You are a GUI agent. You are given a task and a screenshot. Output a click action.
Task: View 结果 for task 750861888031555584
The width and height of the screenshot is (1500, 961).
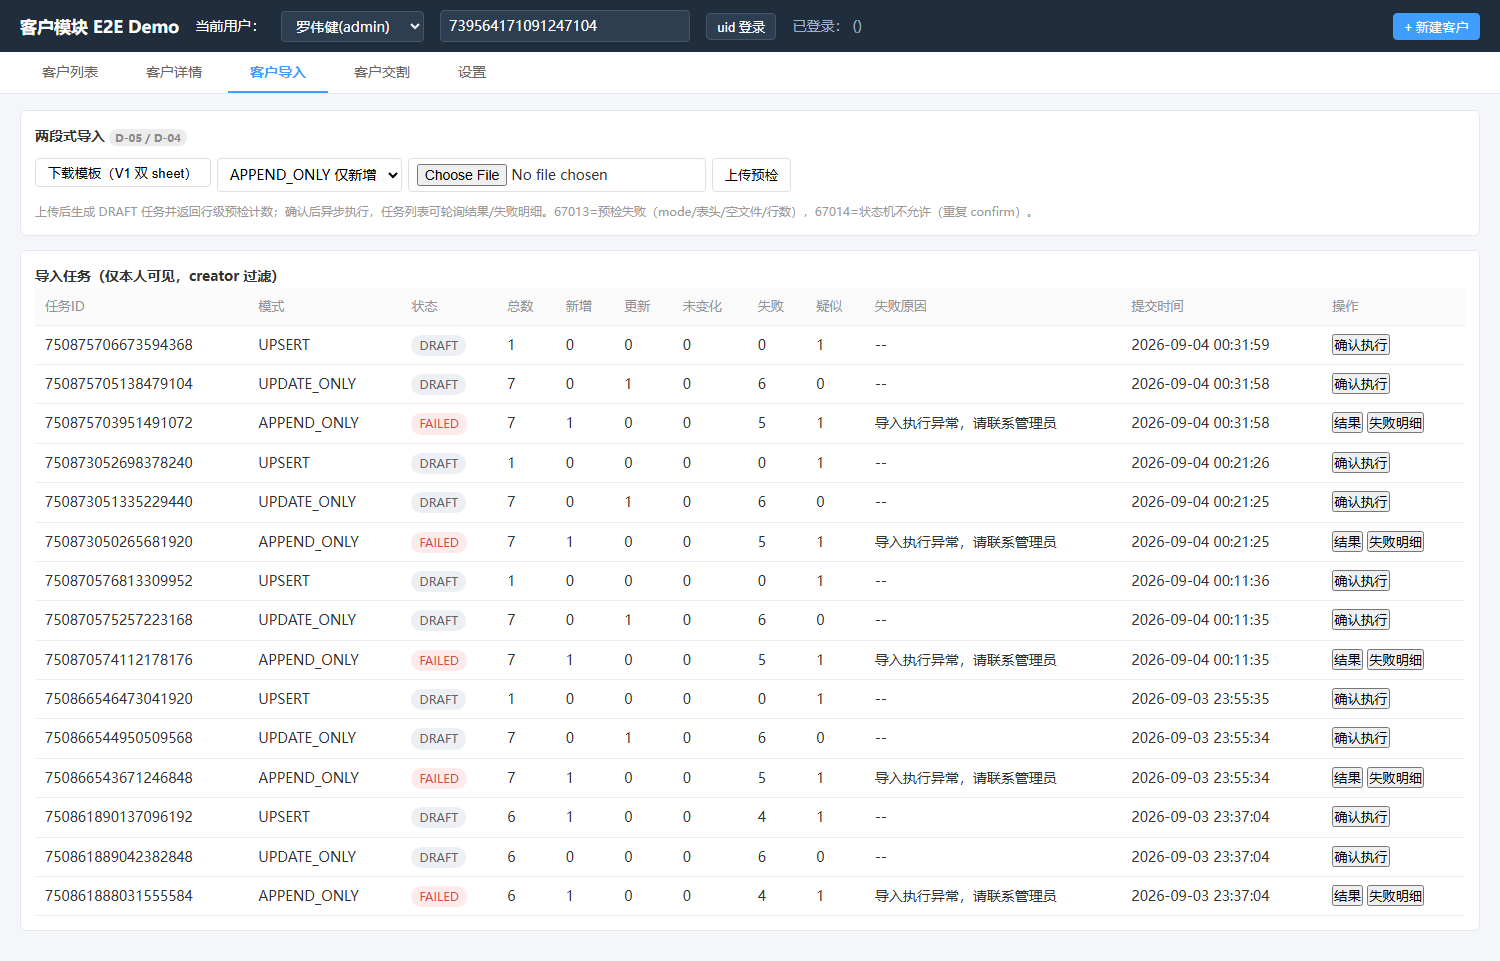(x=1347, y=896)
